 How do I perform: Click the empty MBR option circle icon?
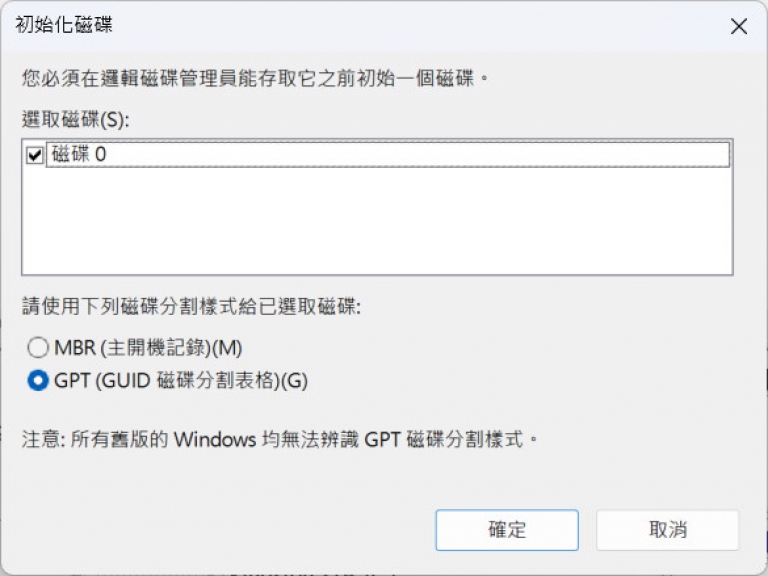(38, 348)
